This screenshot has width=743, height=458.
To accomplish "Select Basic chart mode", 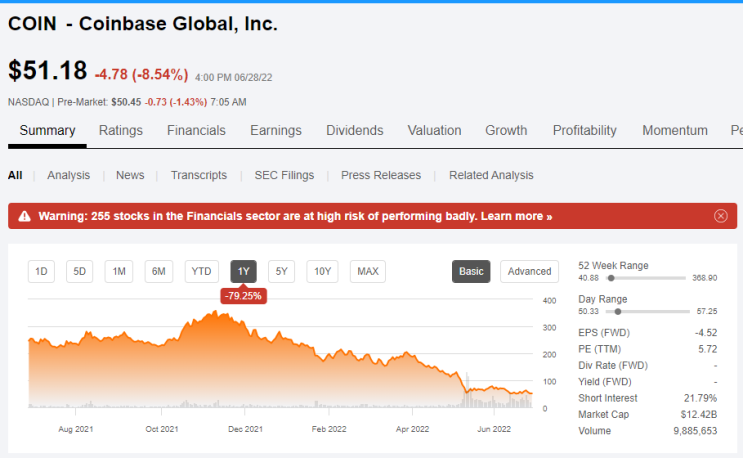I will (471, 271).
